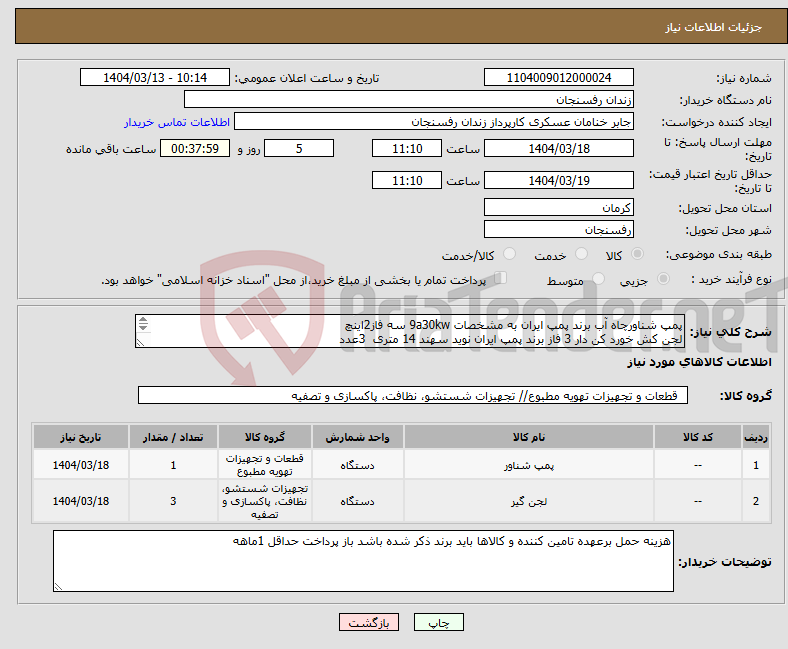Click the remaining days field showing 5
This screenshot has width=788, height=649.
click(299, 148)
